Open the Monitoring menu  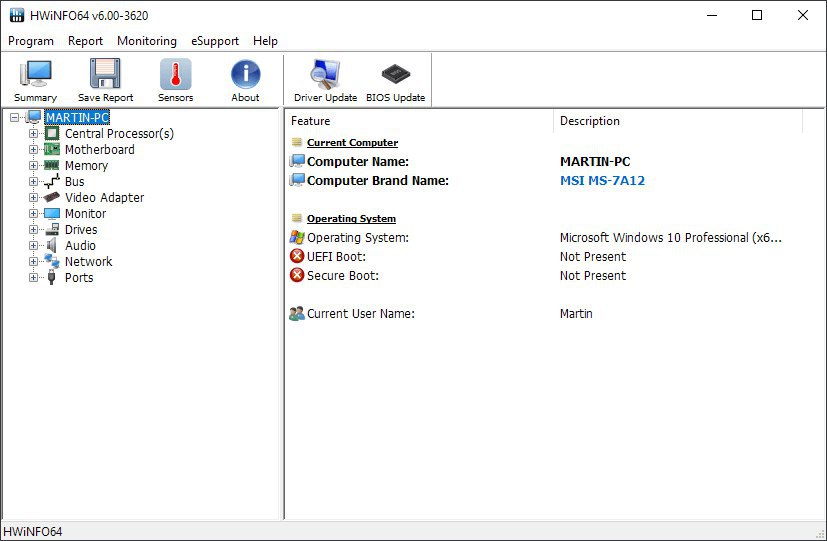147,41
